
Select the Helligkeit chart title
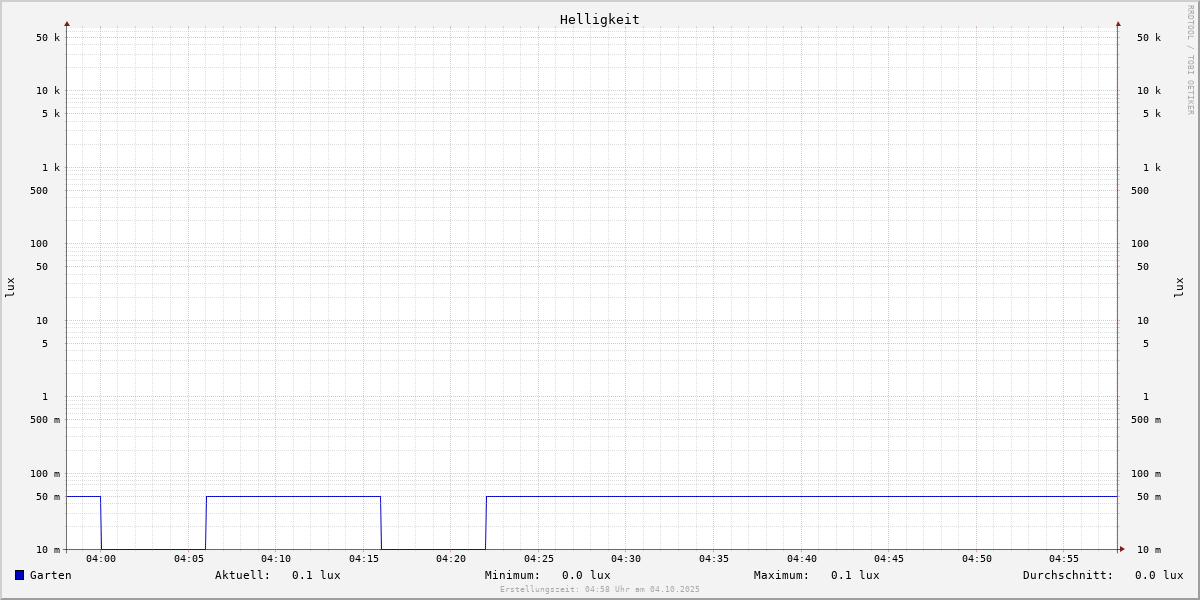[x=599, y=19]
